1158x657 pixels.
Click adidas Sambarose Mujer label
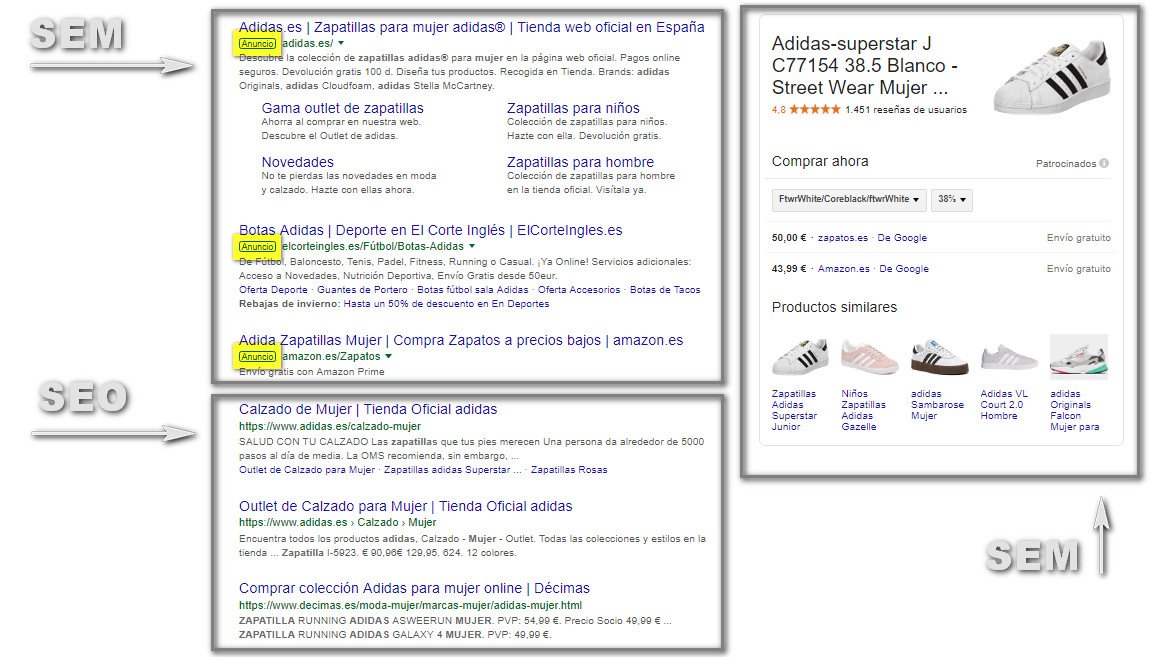click(937, 405)
